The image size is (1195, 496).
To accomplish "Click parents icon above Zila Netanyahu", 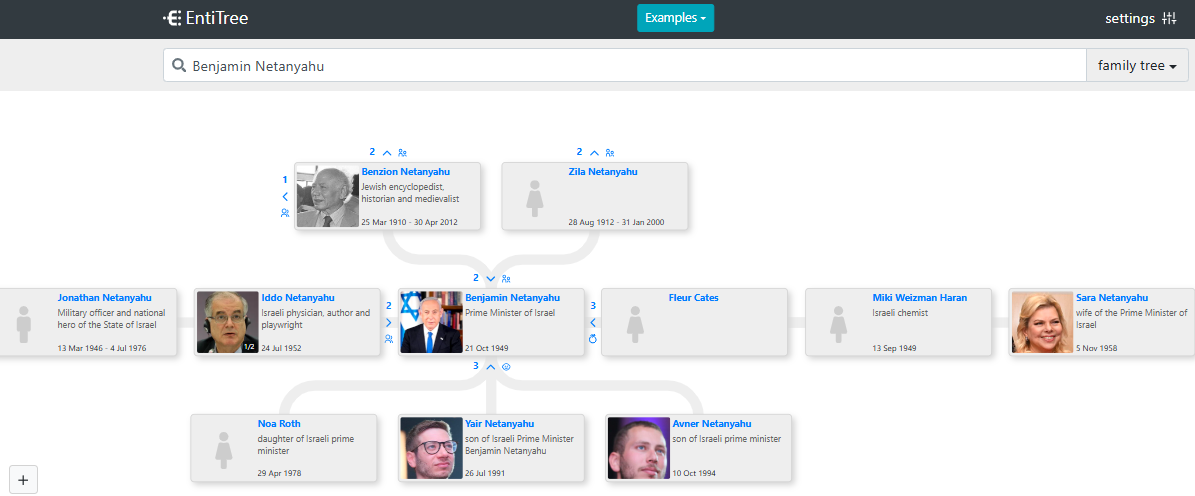I will click(610, 153).
